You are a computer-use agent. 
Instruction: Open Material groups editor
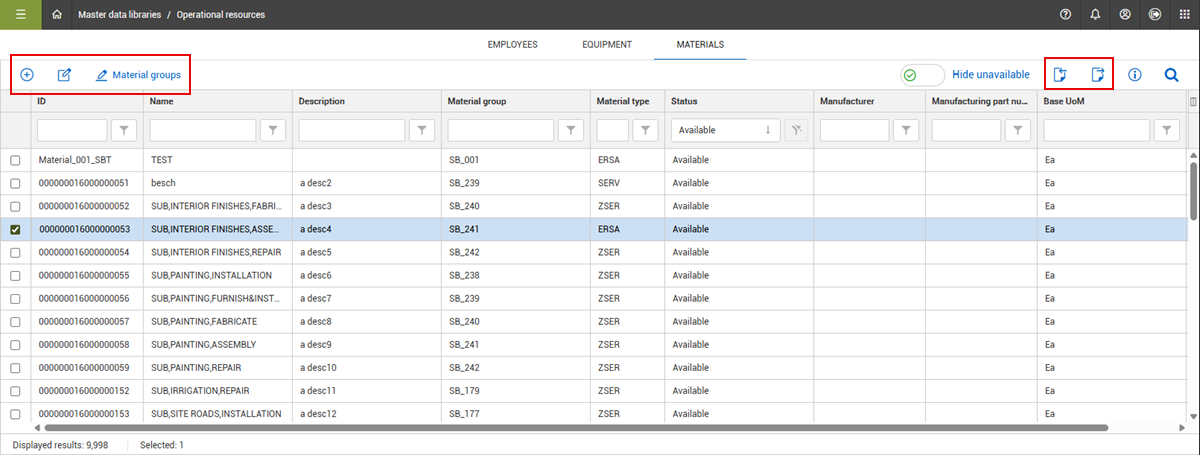(x=140, y=75)
